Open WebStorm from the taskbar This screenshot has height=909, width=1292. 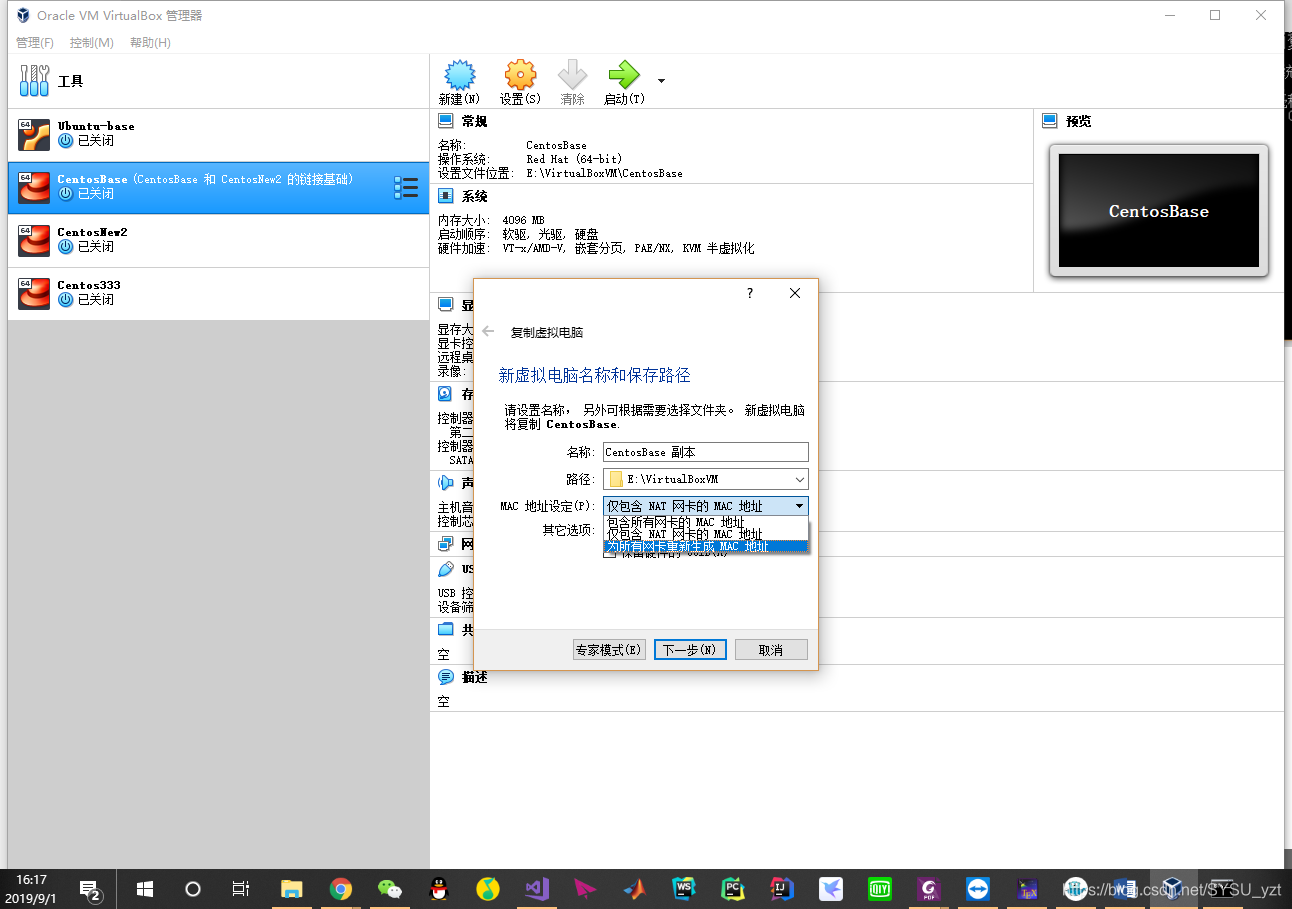click(x=684, y=888)
